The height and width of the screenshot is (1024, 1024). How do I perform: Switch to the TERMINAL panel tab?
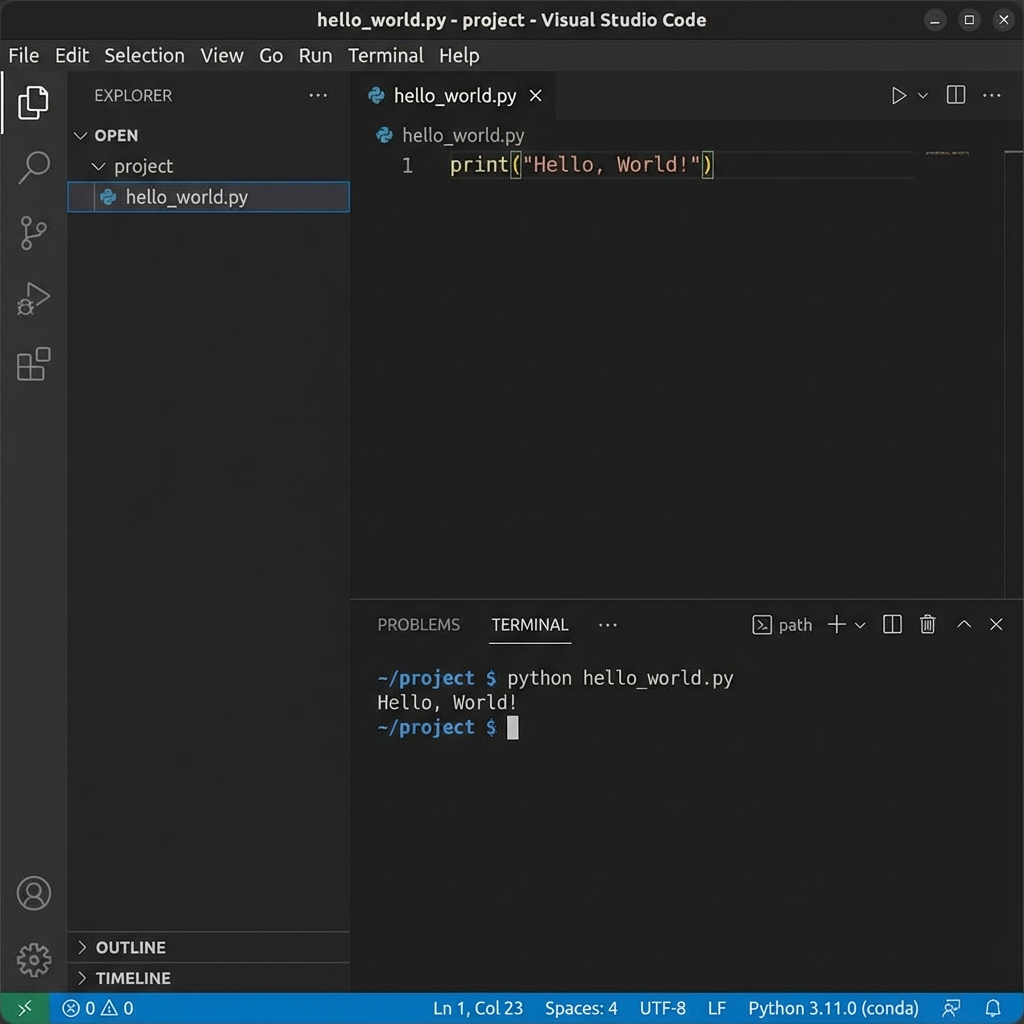pos(530,625)
